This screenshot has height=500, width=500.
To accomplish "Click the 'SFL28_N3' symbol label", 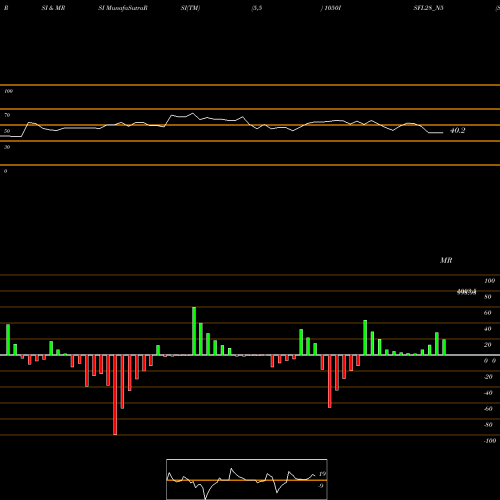I will [428, 8].
